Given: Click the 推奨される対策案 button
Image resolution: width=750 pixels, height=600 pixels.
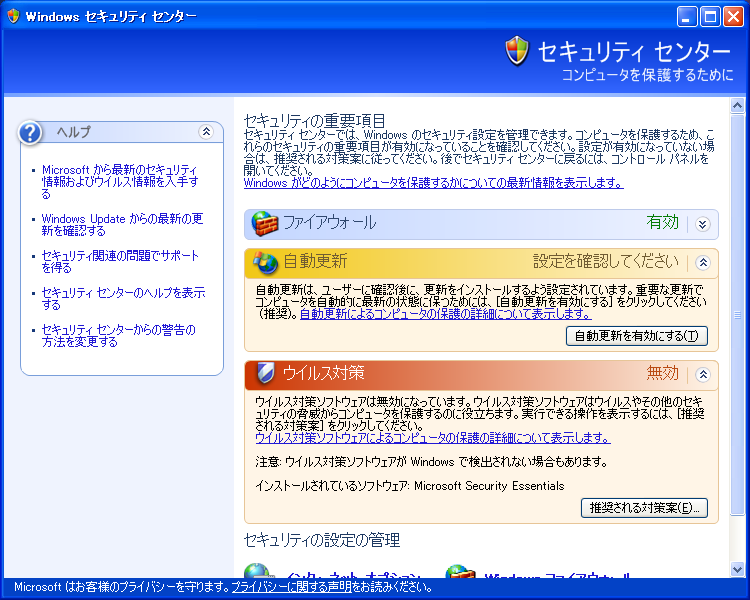Looking at the screenshot, I should (x=644, y=508).
